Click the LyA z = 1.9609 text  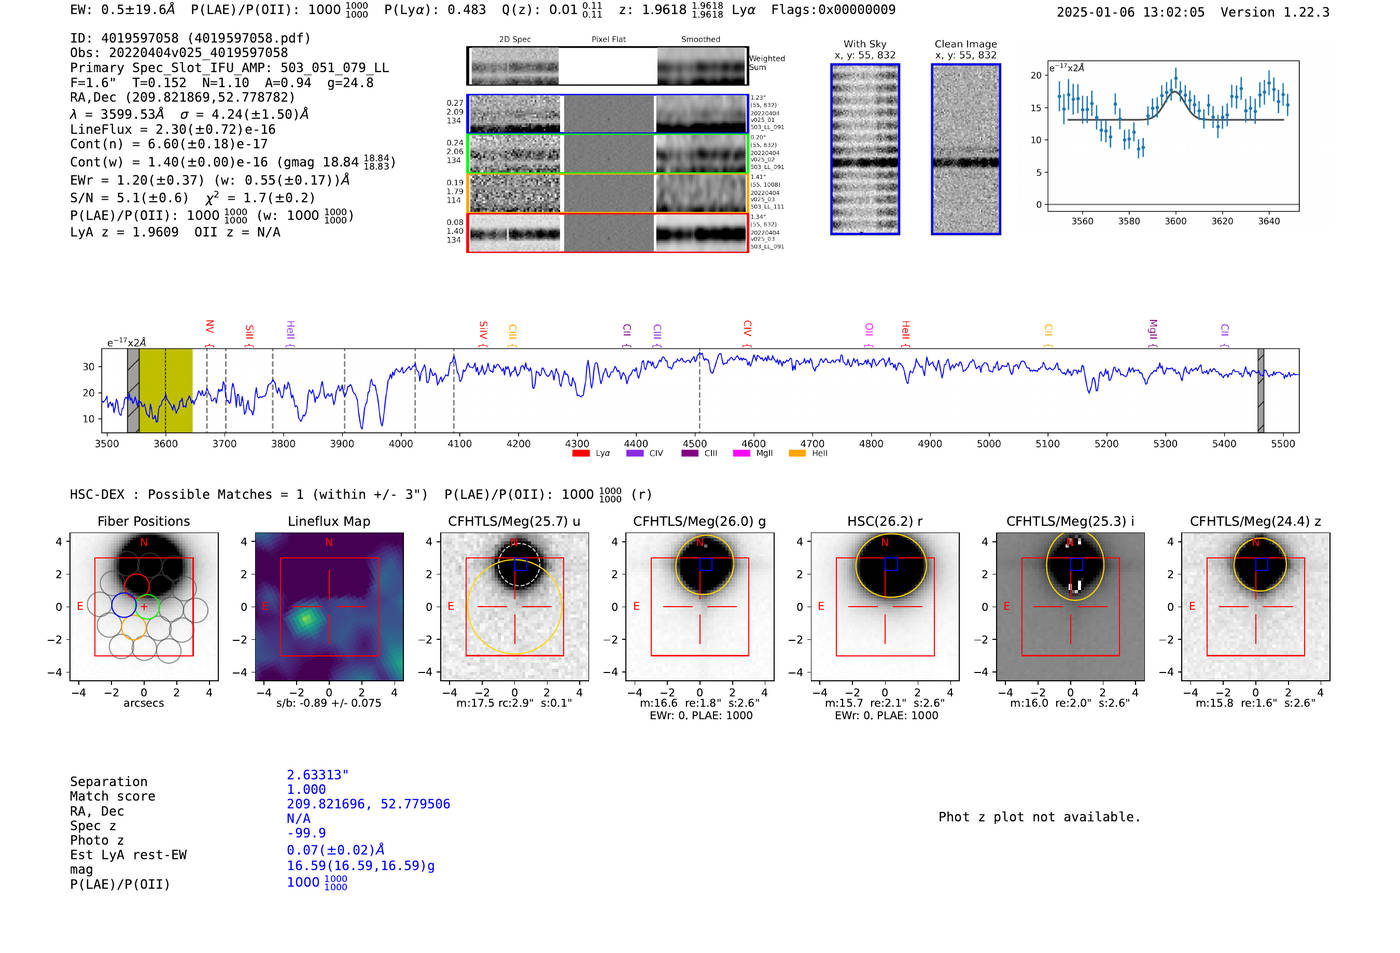(124, 232)
